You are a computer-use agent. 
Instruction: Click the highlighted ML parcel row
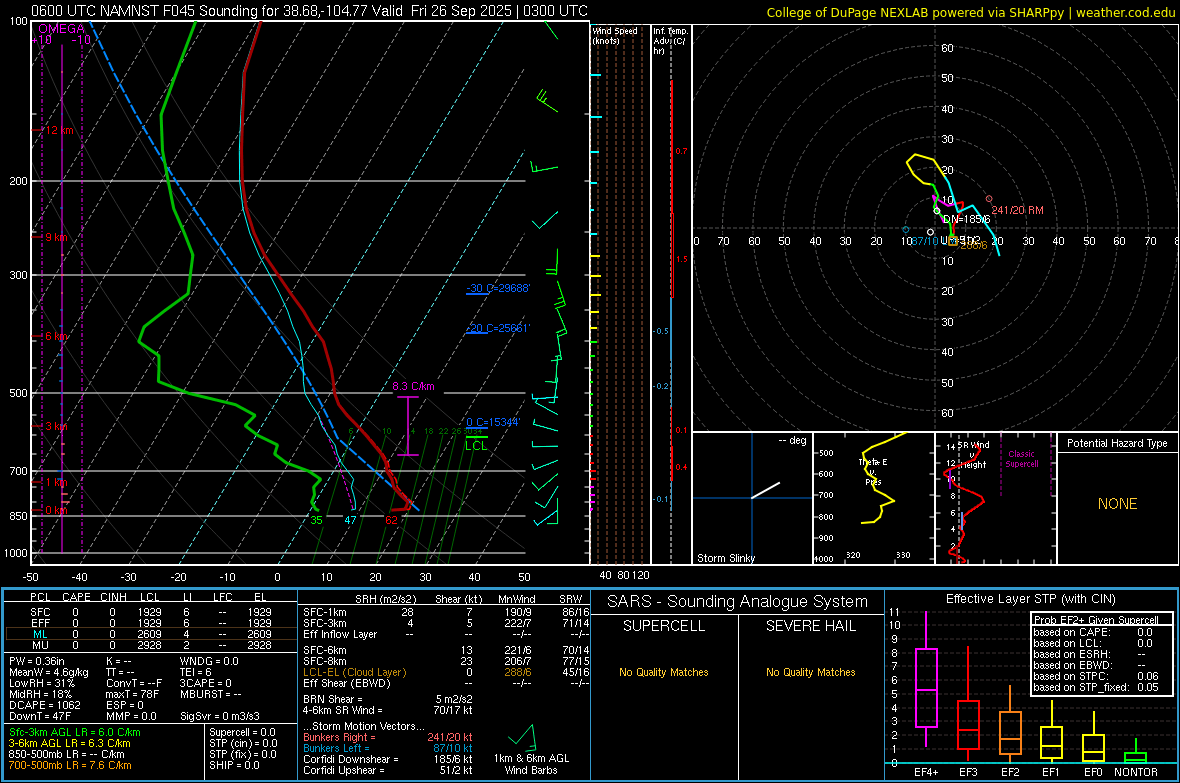tap(151, 634)
